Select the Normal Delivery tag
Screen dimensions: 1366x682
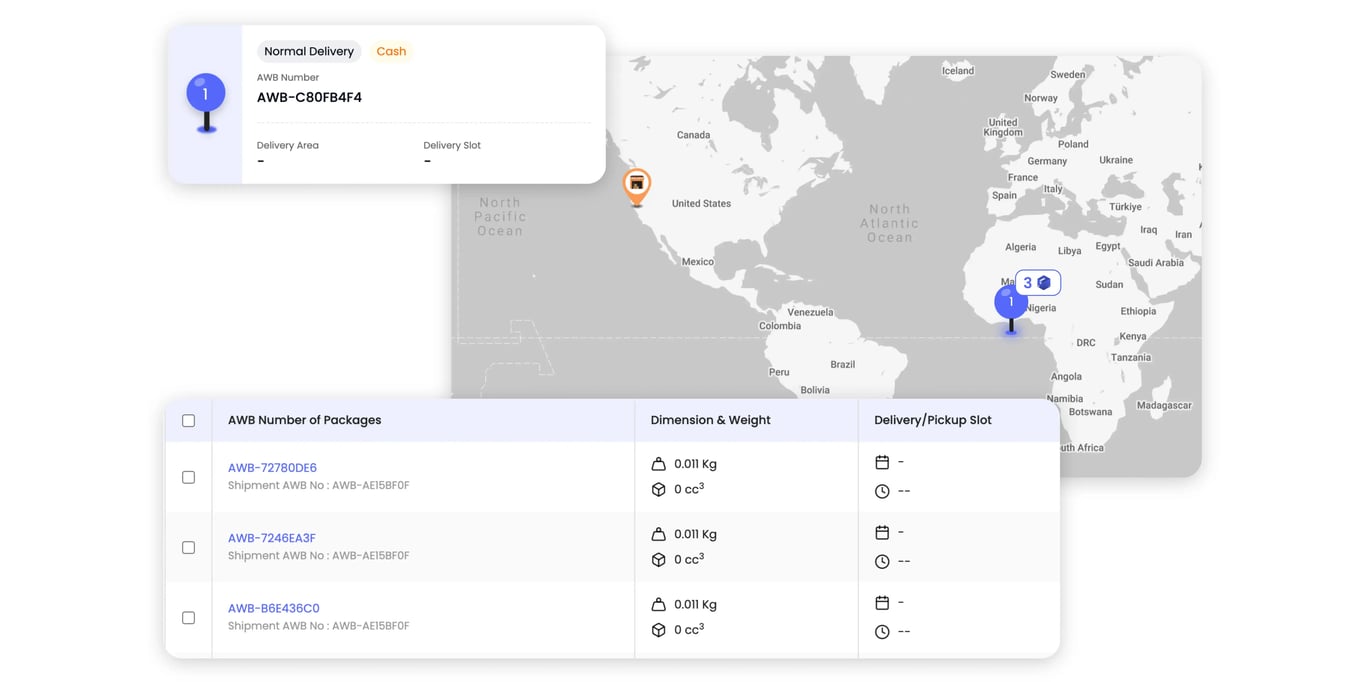point(308,51)
